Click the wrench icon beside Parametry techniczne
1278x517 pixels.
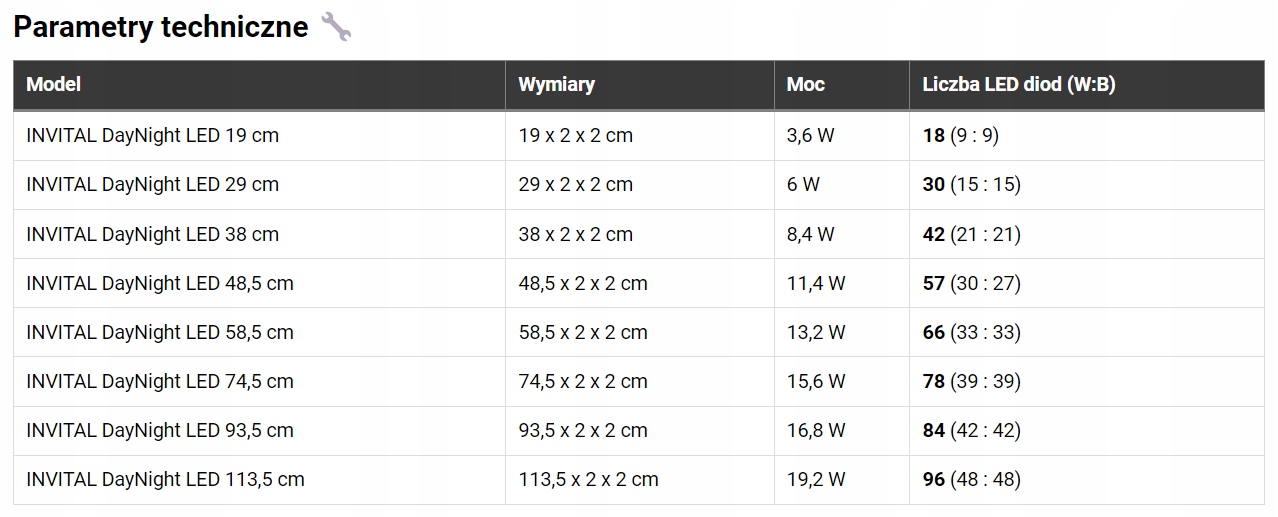pyautogui.click(x=336, y=27)
